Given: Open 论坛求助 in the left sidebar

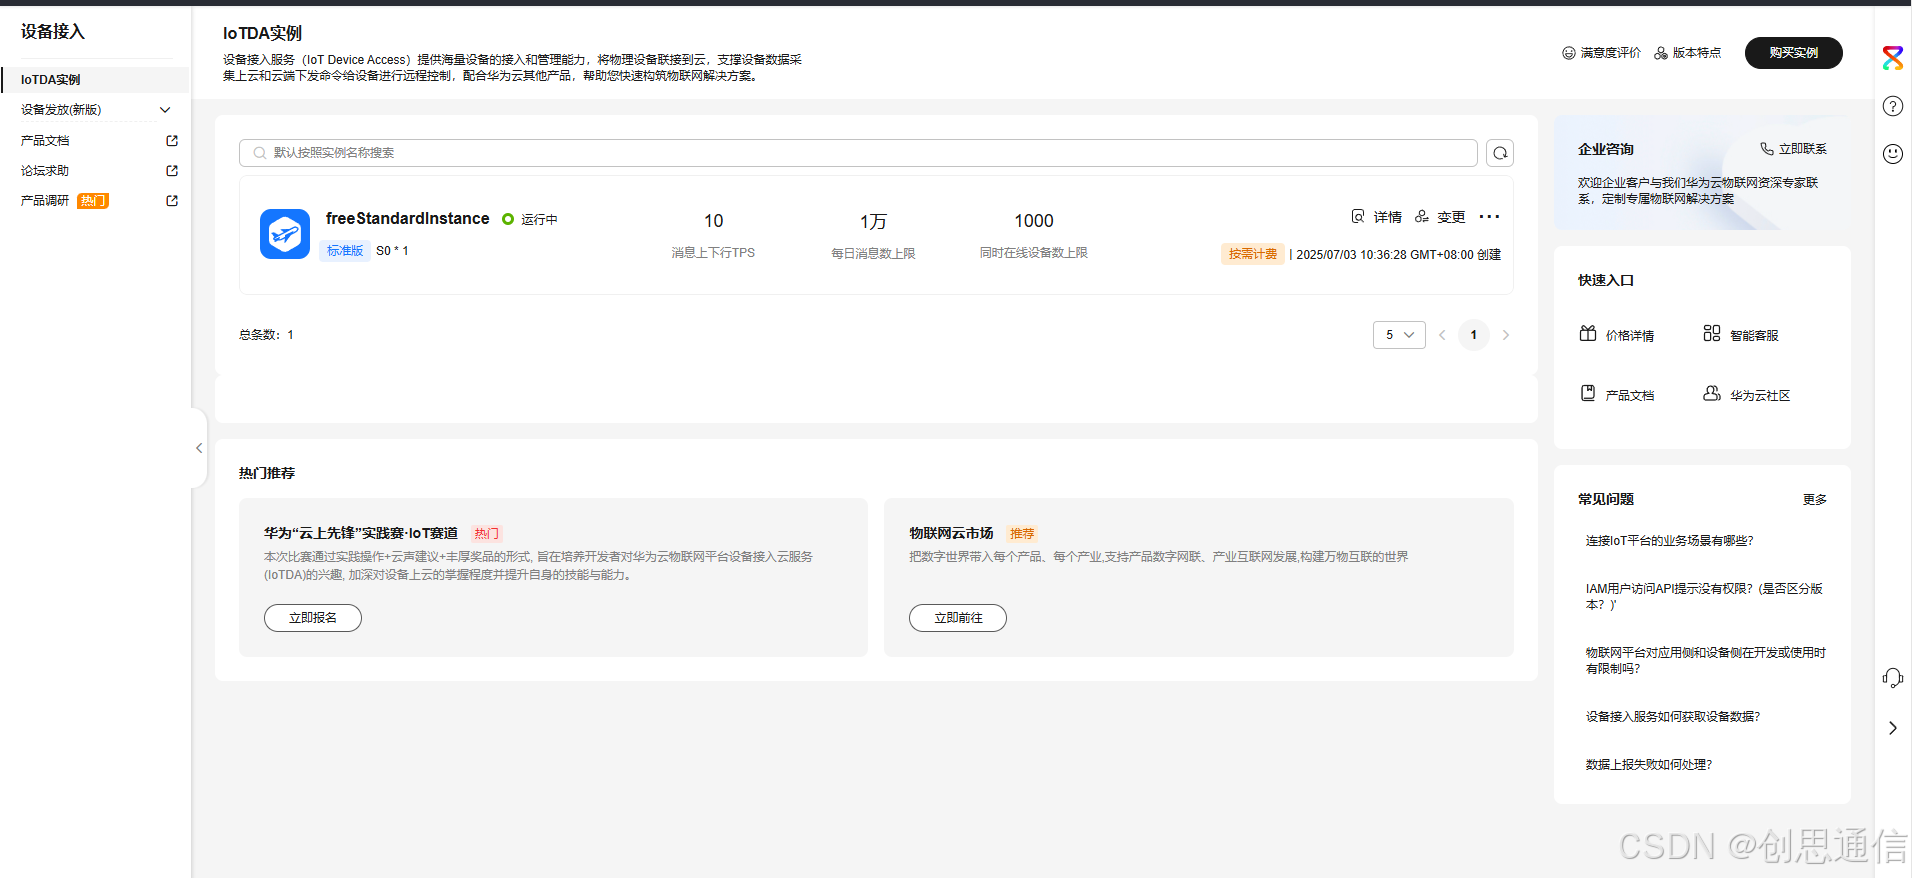Looking at the screenshot, I should (x=45, y=171).
